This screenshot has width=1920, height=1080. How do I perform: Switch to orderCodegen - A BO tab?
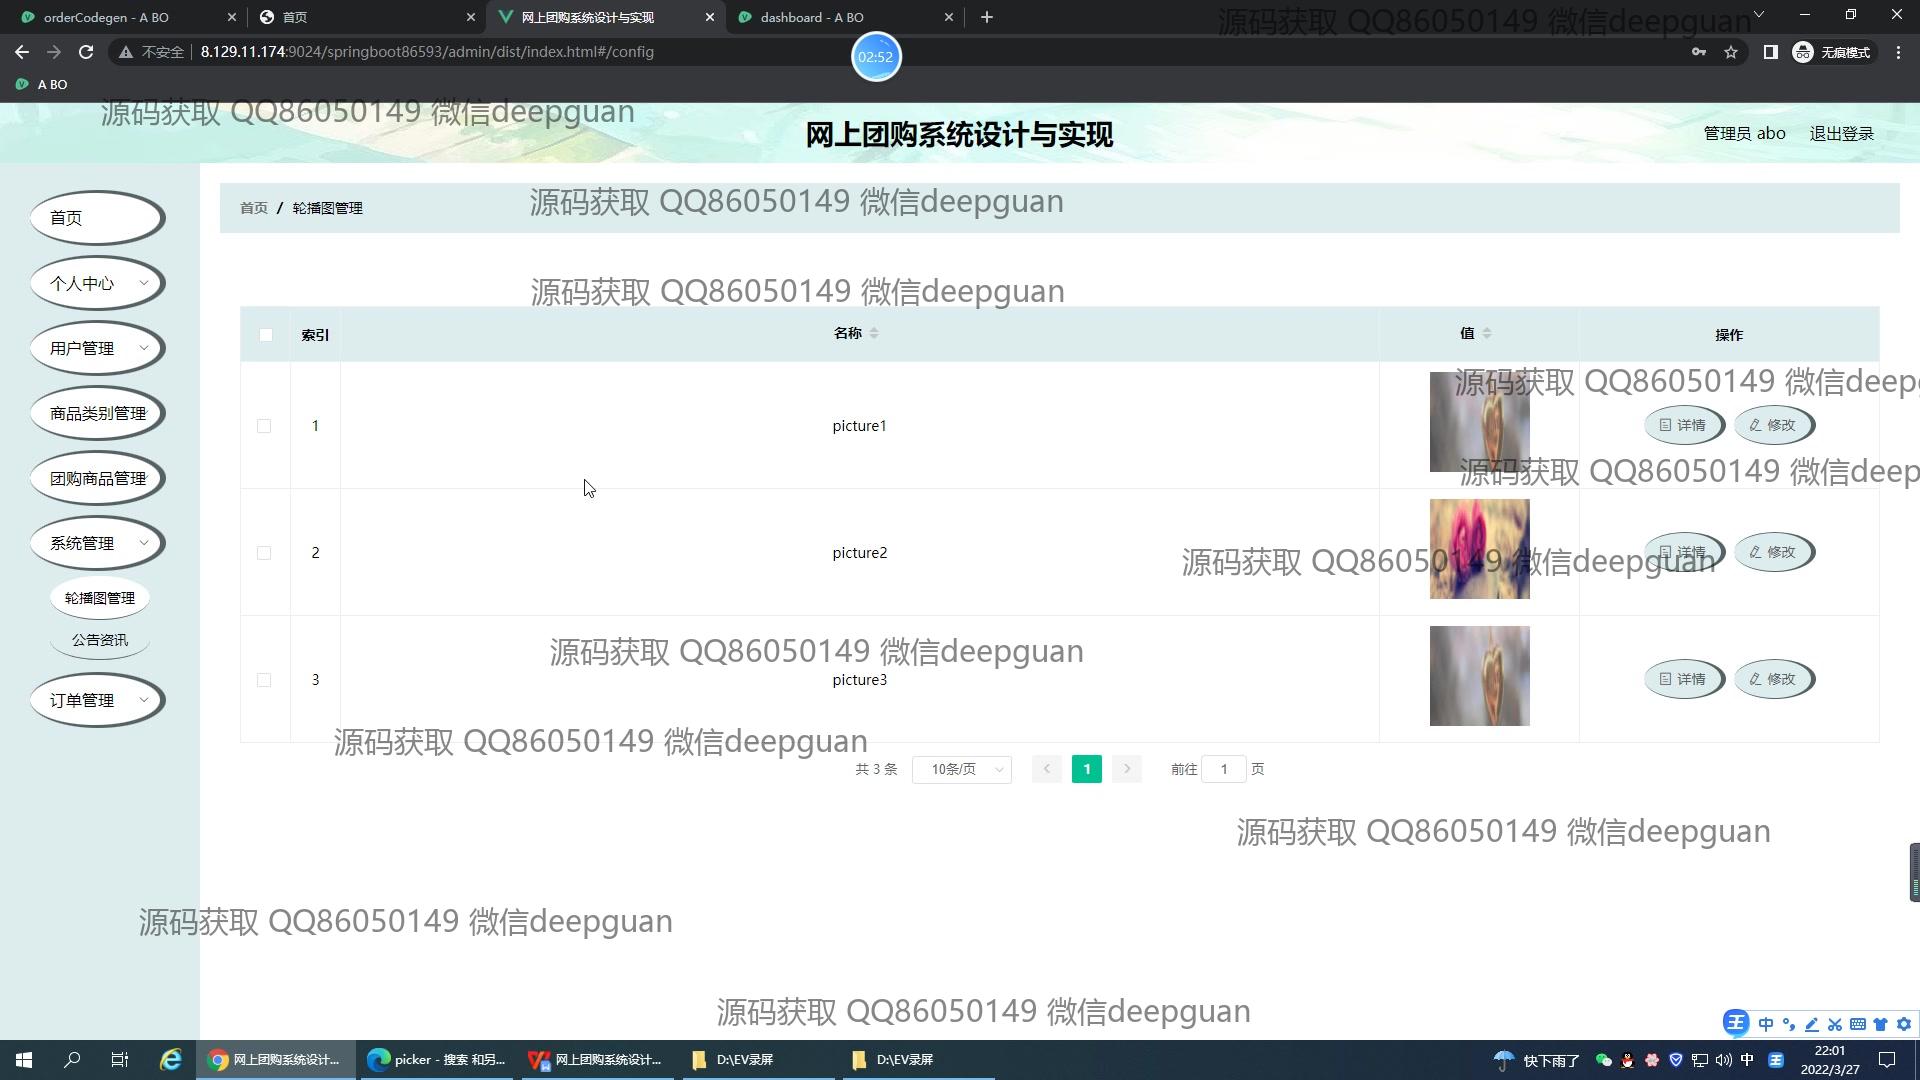106,17
